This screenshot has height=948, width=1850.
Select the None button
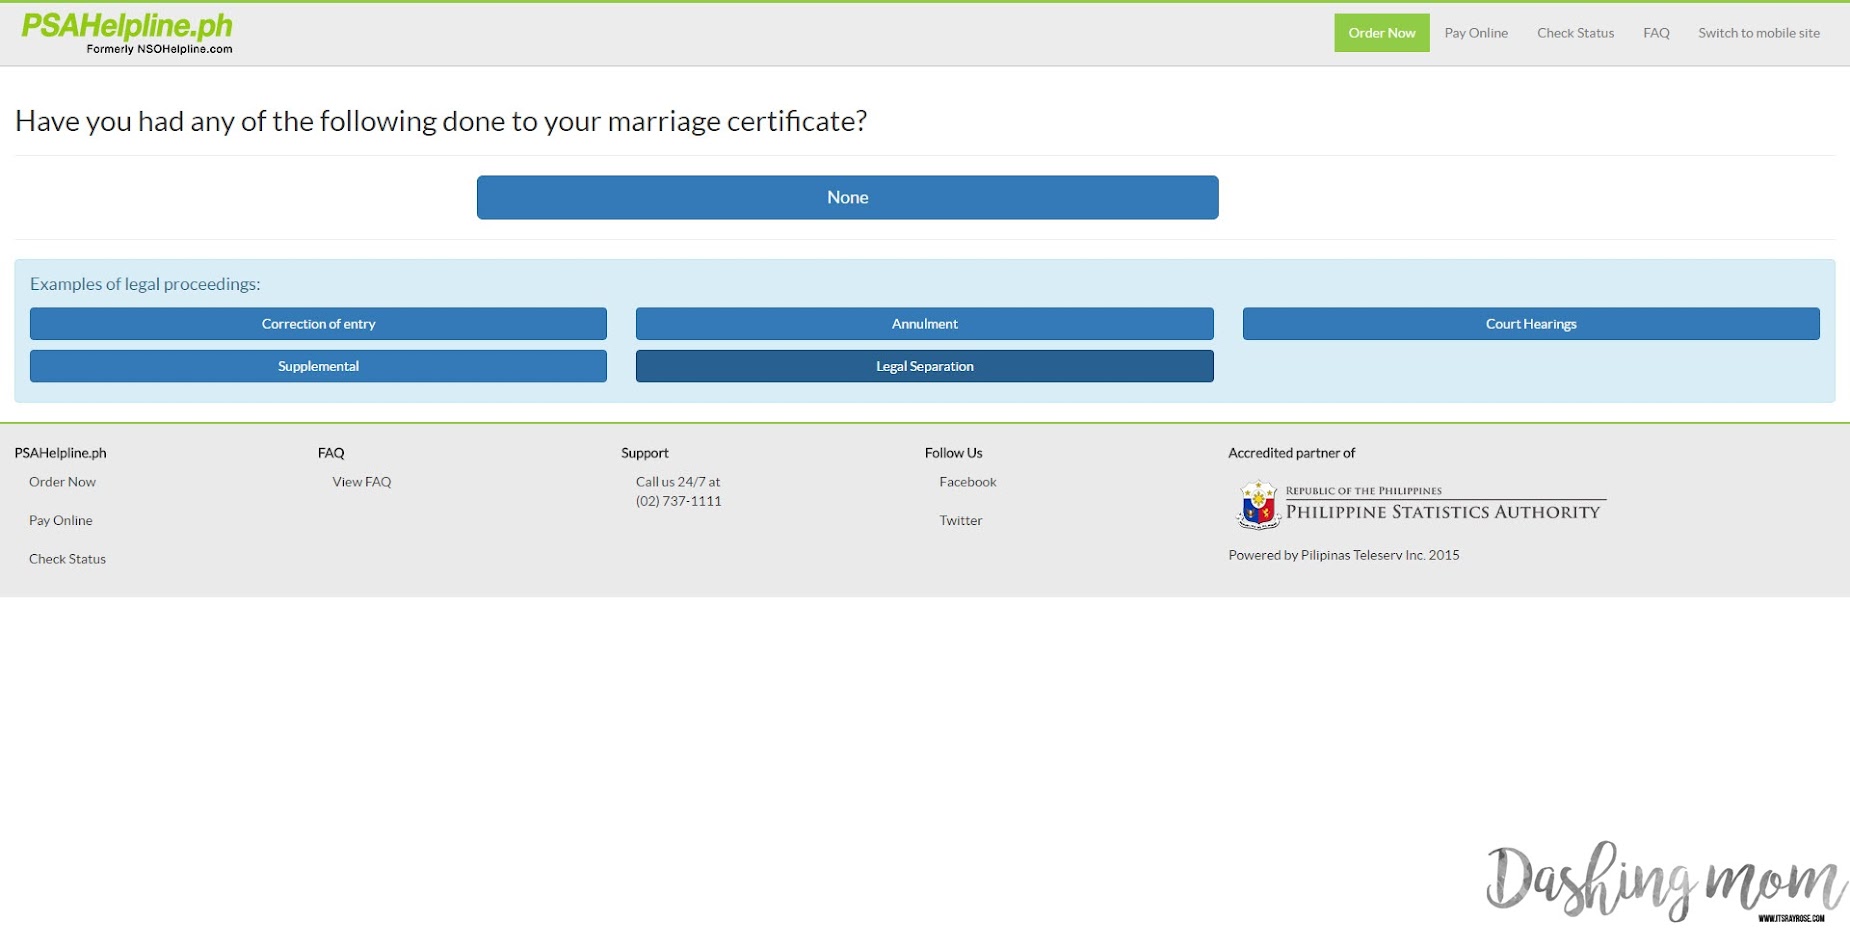847,197
